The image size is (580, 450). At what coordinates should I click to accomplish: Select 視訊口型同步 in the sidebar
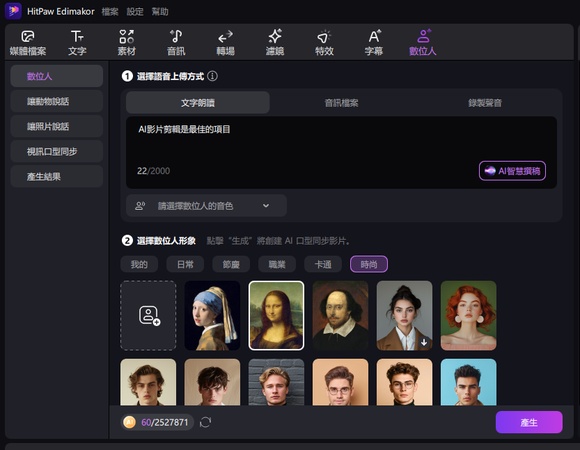(57, 152)
